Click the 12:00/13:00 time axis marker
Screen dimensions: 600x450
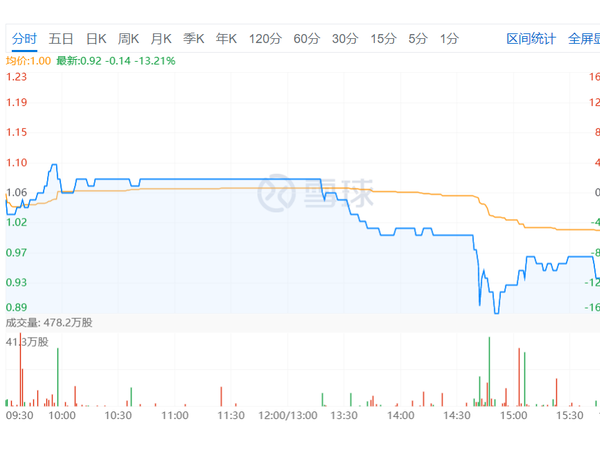287,414
